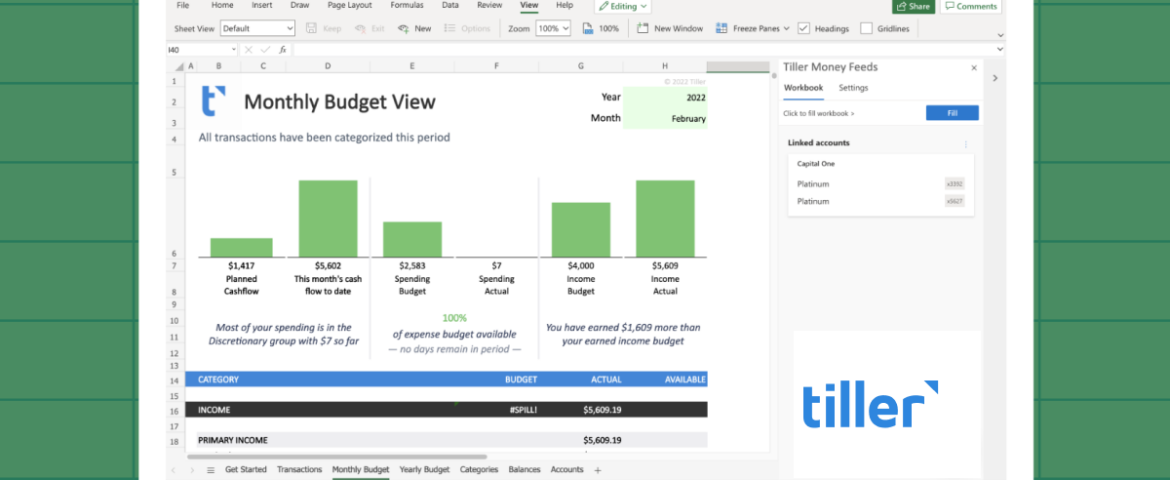Select the Workbook tab in Tiller pane
The height and width of the screenshot is (480, 1170).
click(x=803, y=88)
